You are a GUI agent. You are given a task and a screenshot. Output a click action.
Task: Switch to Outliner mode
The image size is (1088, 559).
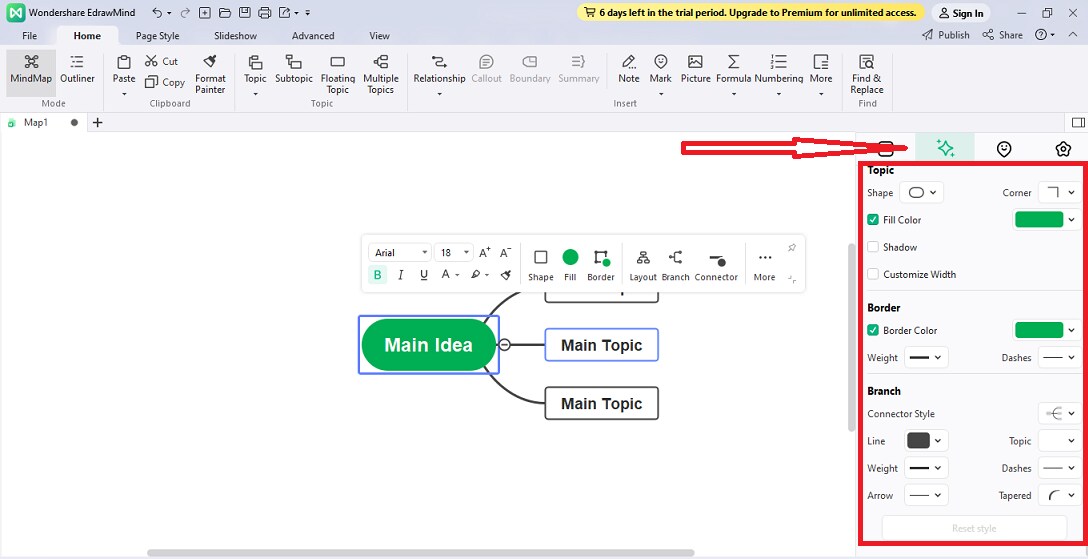pos(77,69)
